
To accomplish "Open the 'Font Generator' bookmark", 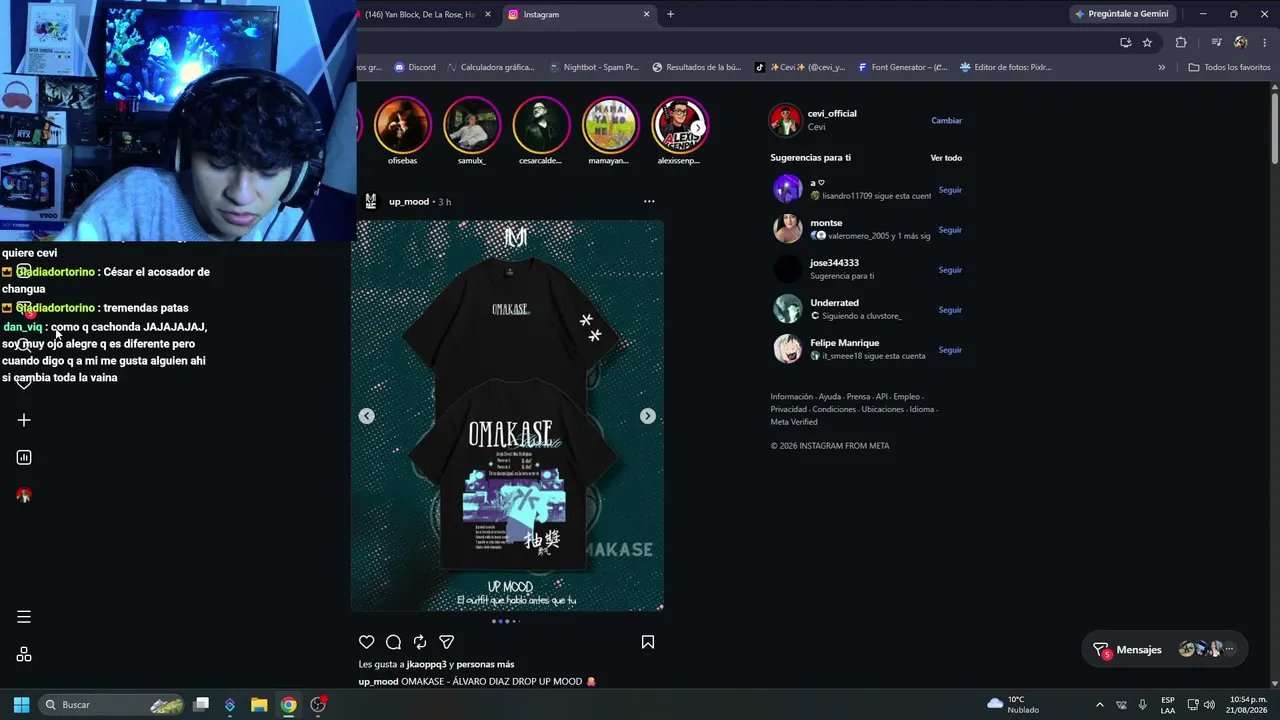I will tap(902, 67).
